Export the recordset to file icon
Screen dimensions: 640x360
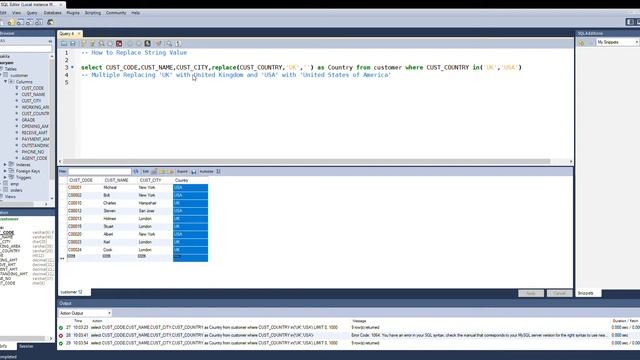point(193,172)
